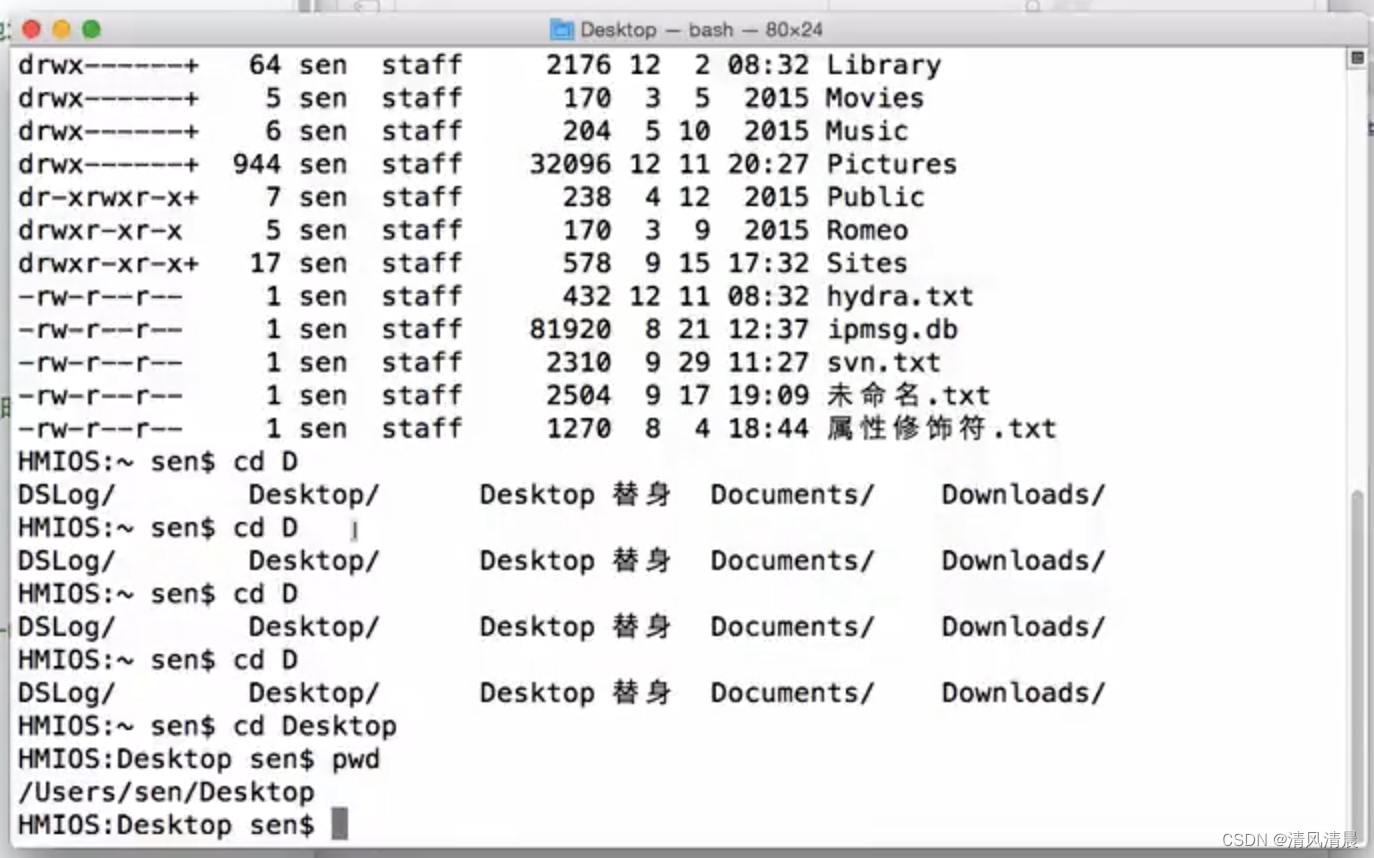1374x858 pixels.
Task: Select the "属性修饰符.txt" file name
Action: click(x=941, y=429)
